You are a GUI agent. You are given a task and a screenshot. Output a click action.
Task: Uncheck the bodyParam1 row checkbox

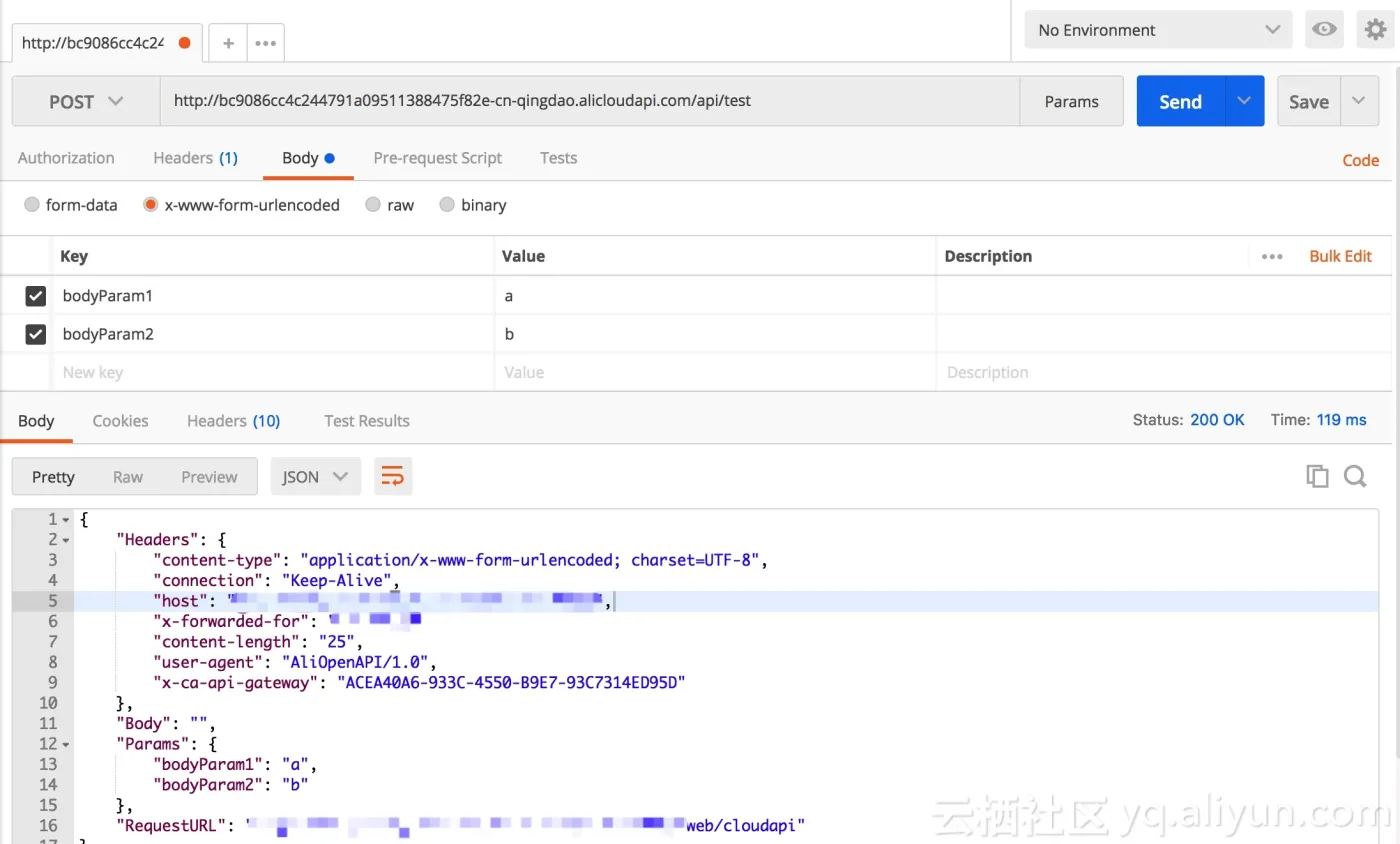pos(36,296)
